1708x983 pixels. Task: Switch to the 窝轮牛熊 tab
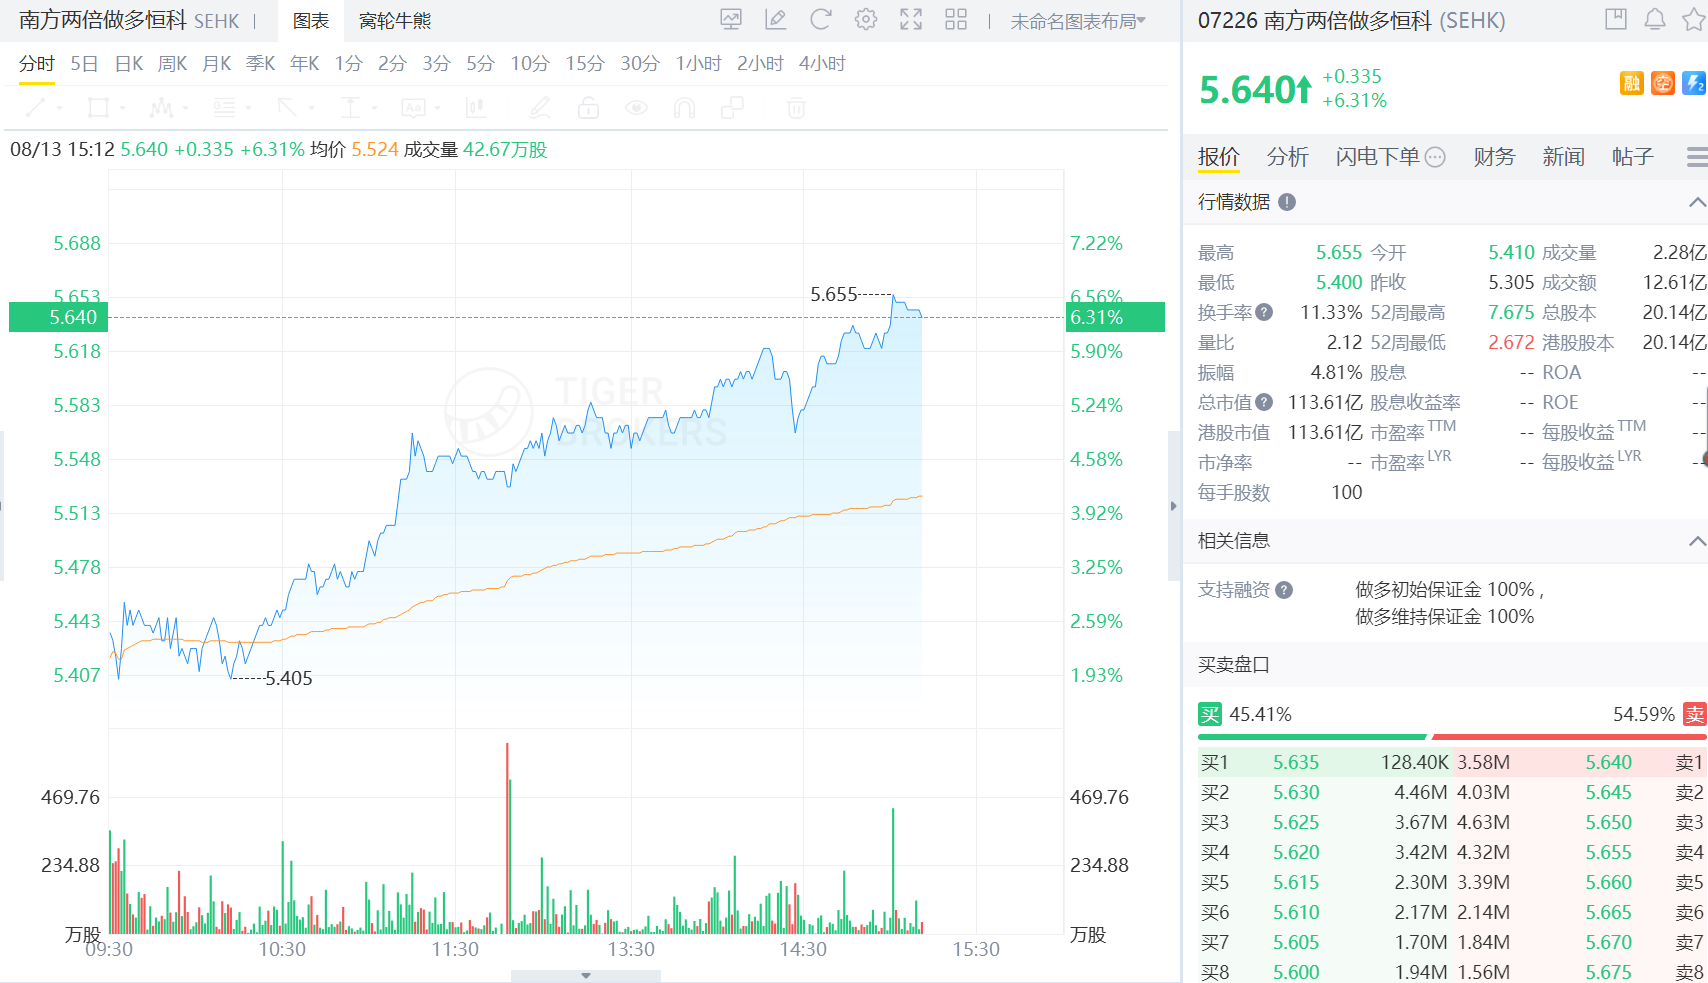pyautogui.click(x=393, y=21)
